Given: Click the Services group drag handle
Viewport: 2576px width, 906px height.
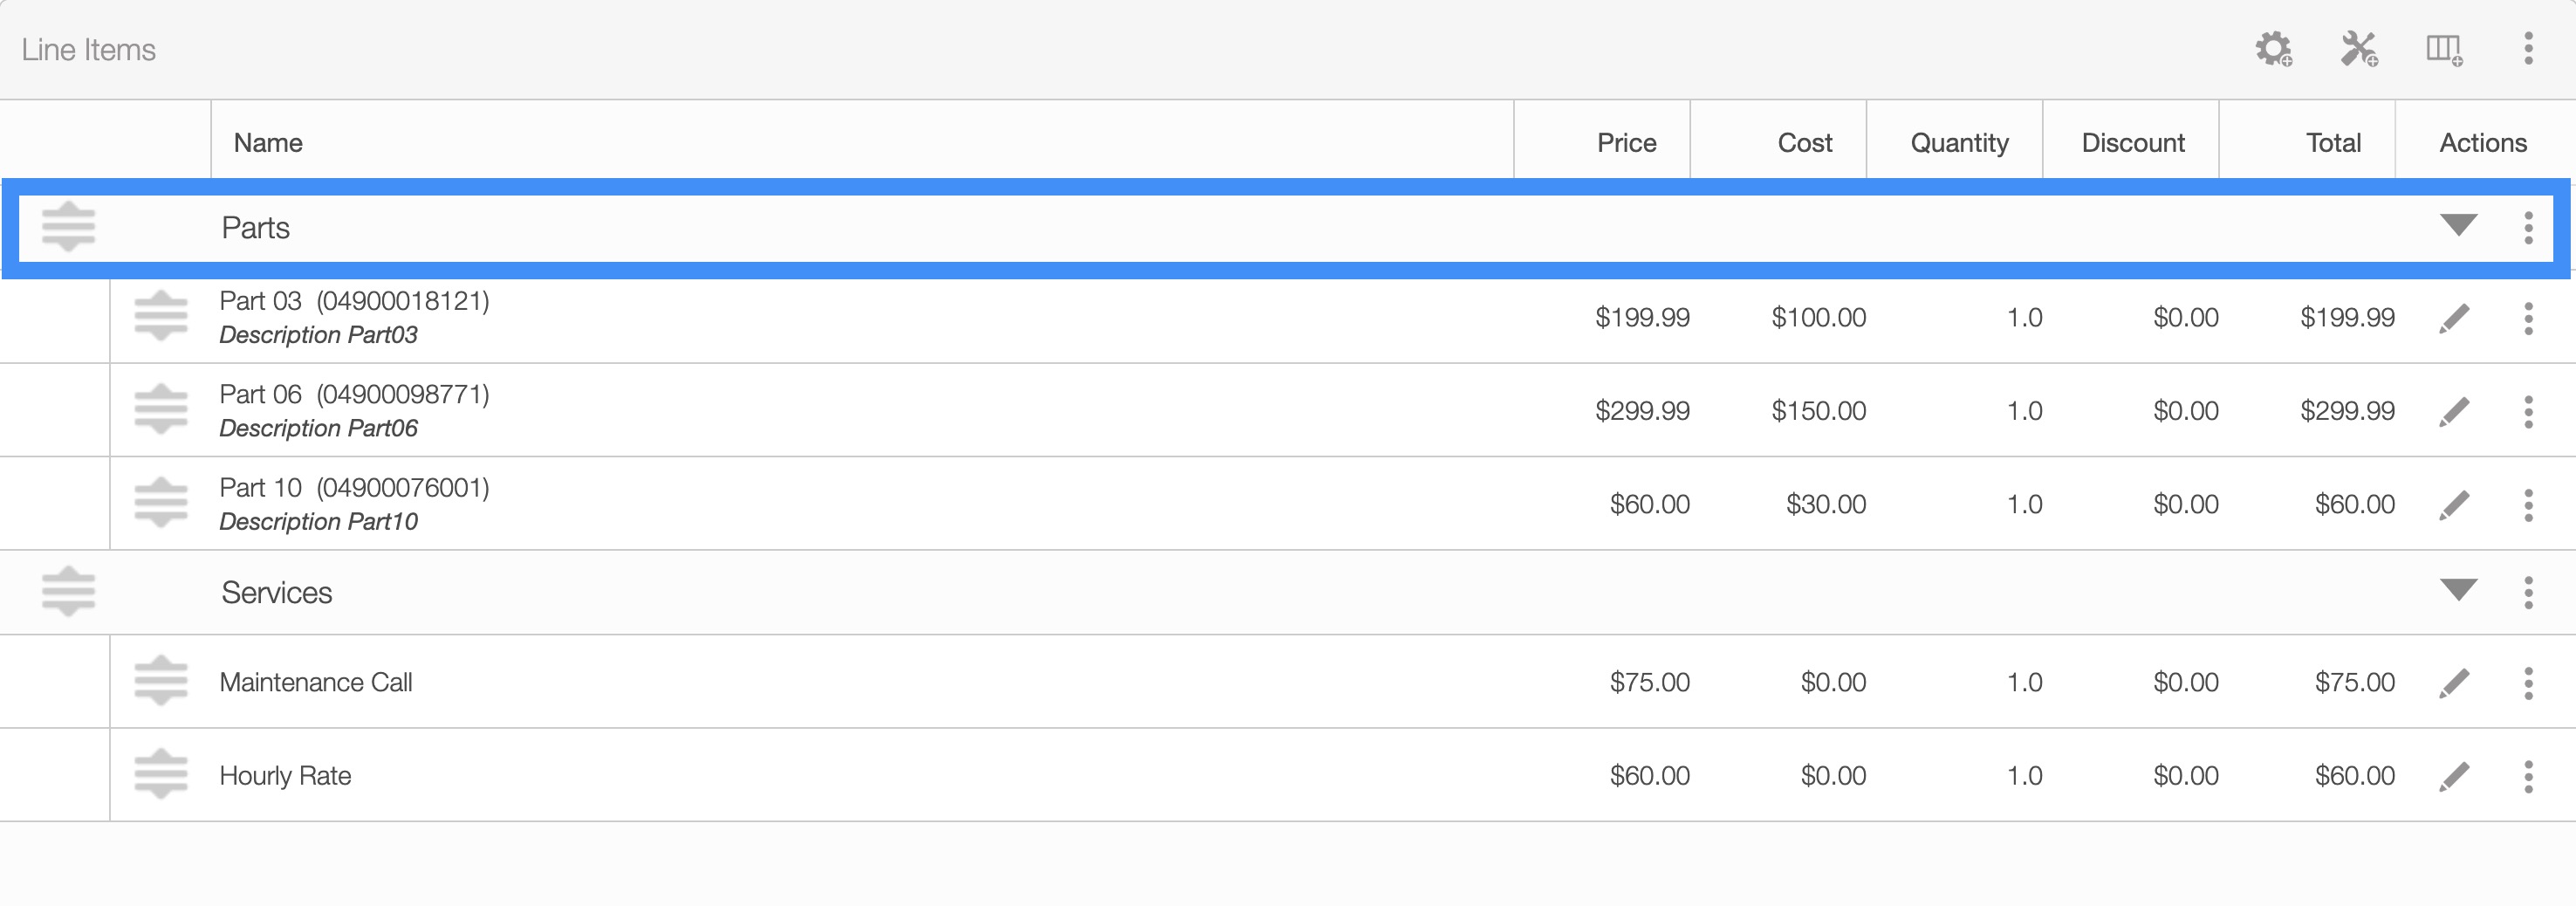Looking at the screenshot, I should 68,592.
